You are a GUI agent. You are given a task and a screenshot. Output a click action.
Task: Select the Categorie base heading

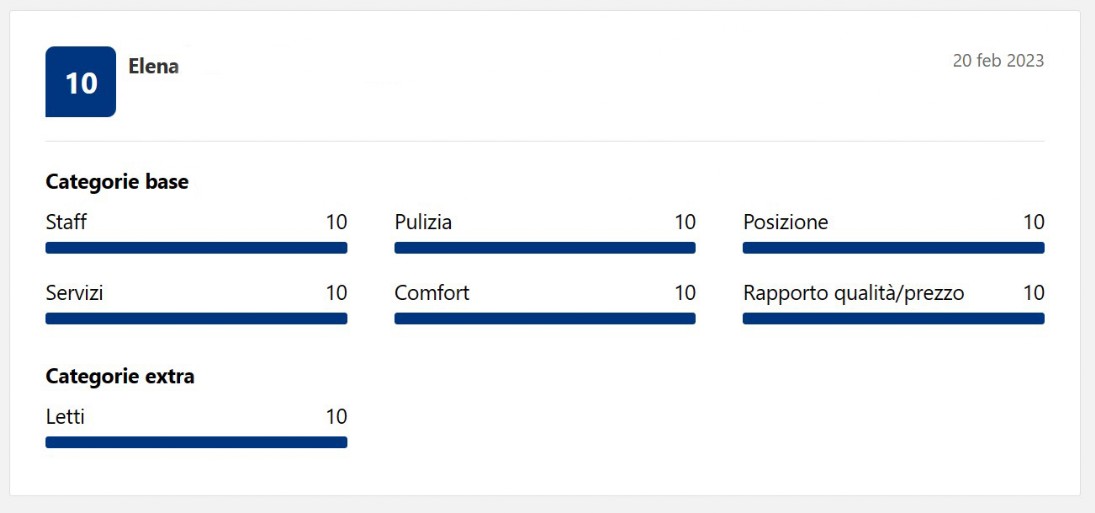pyautogui.click(x=117, y=182)
